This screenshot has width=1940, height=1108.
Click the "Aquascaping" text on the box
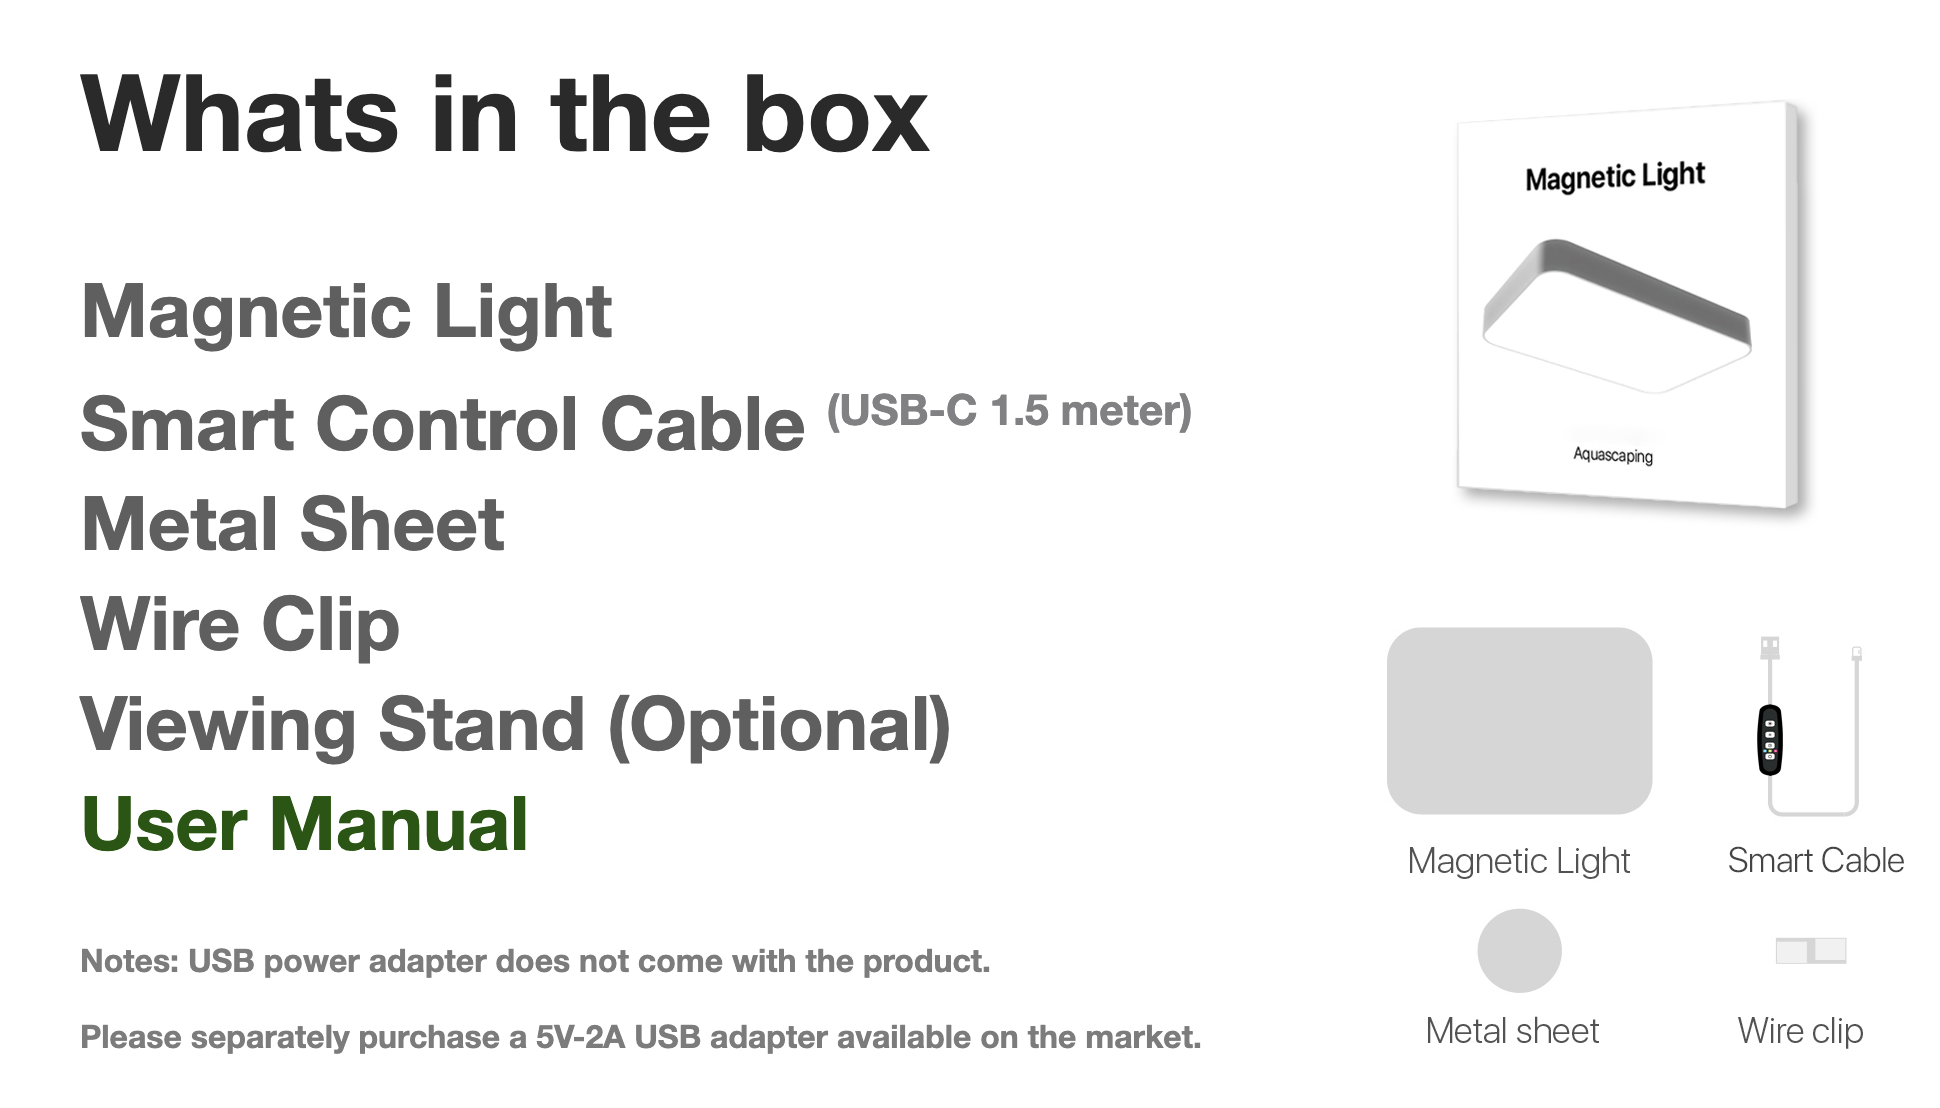1612,455
